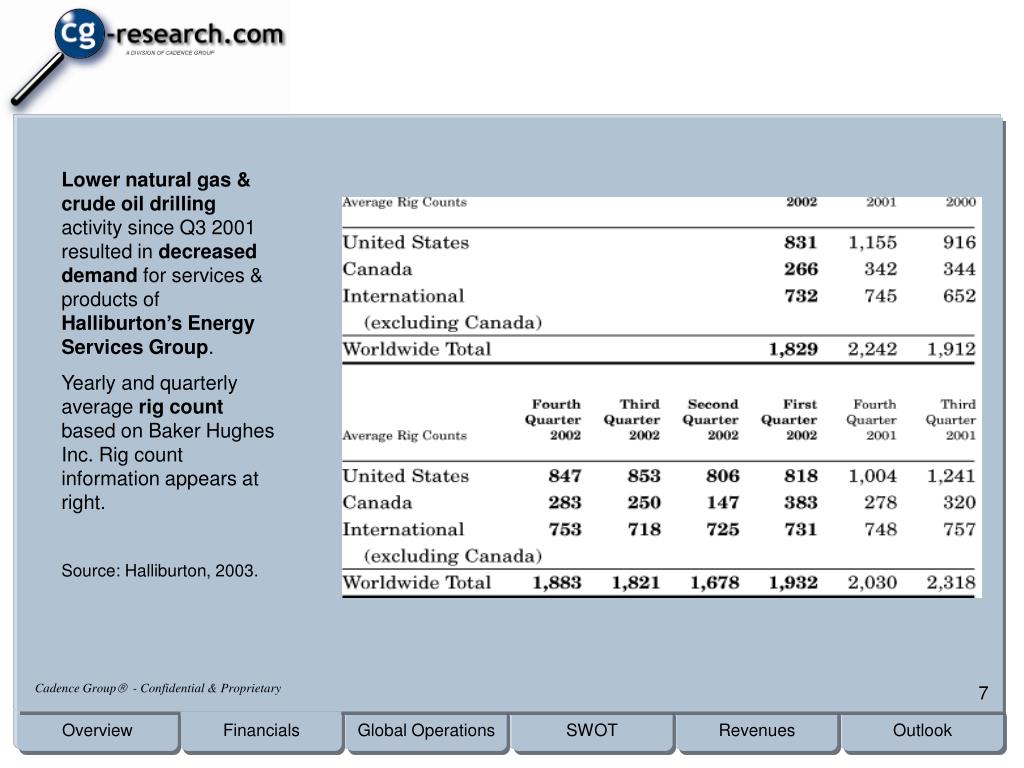Click 'Halliburton's Energy Services Group' heading text
This screenshot has height=768, width=1024.
point(158,335)
